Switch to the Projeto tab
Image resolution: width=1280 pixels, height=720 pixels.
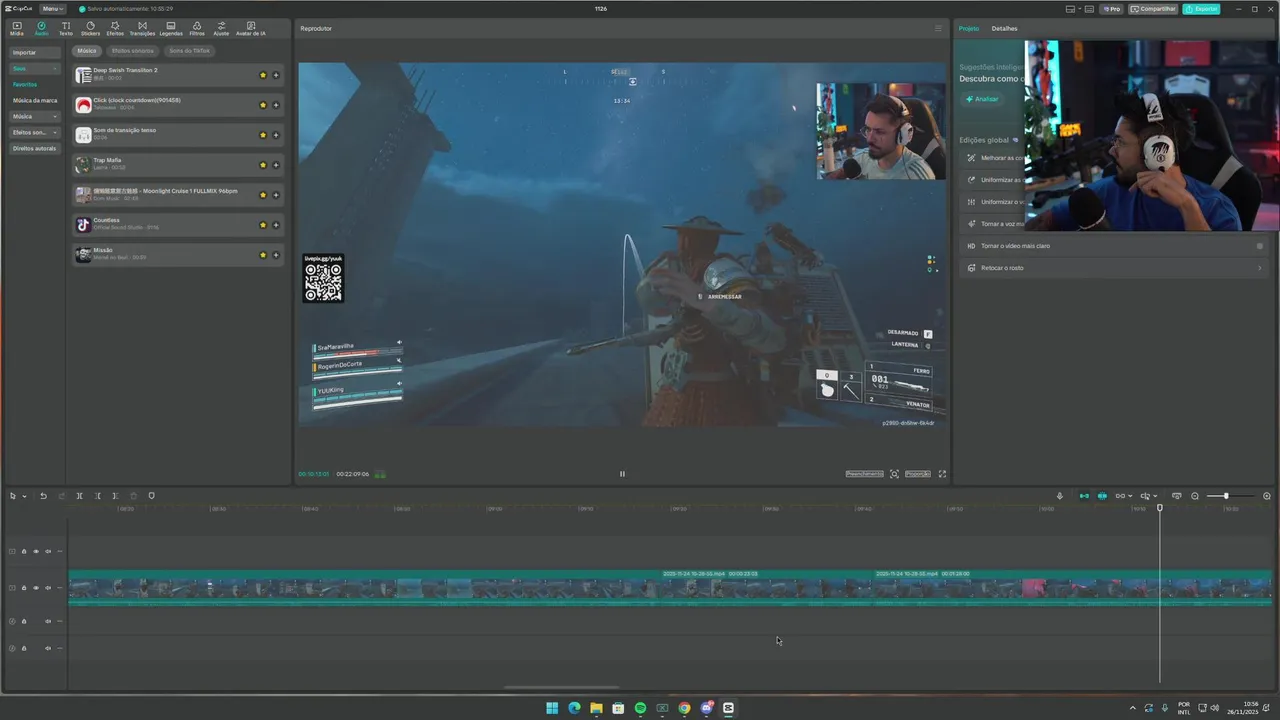[969, 28]
